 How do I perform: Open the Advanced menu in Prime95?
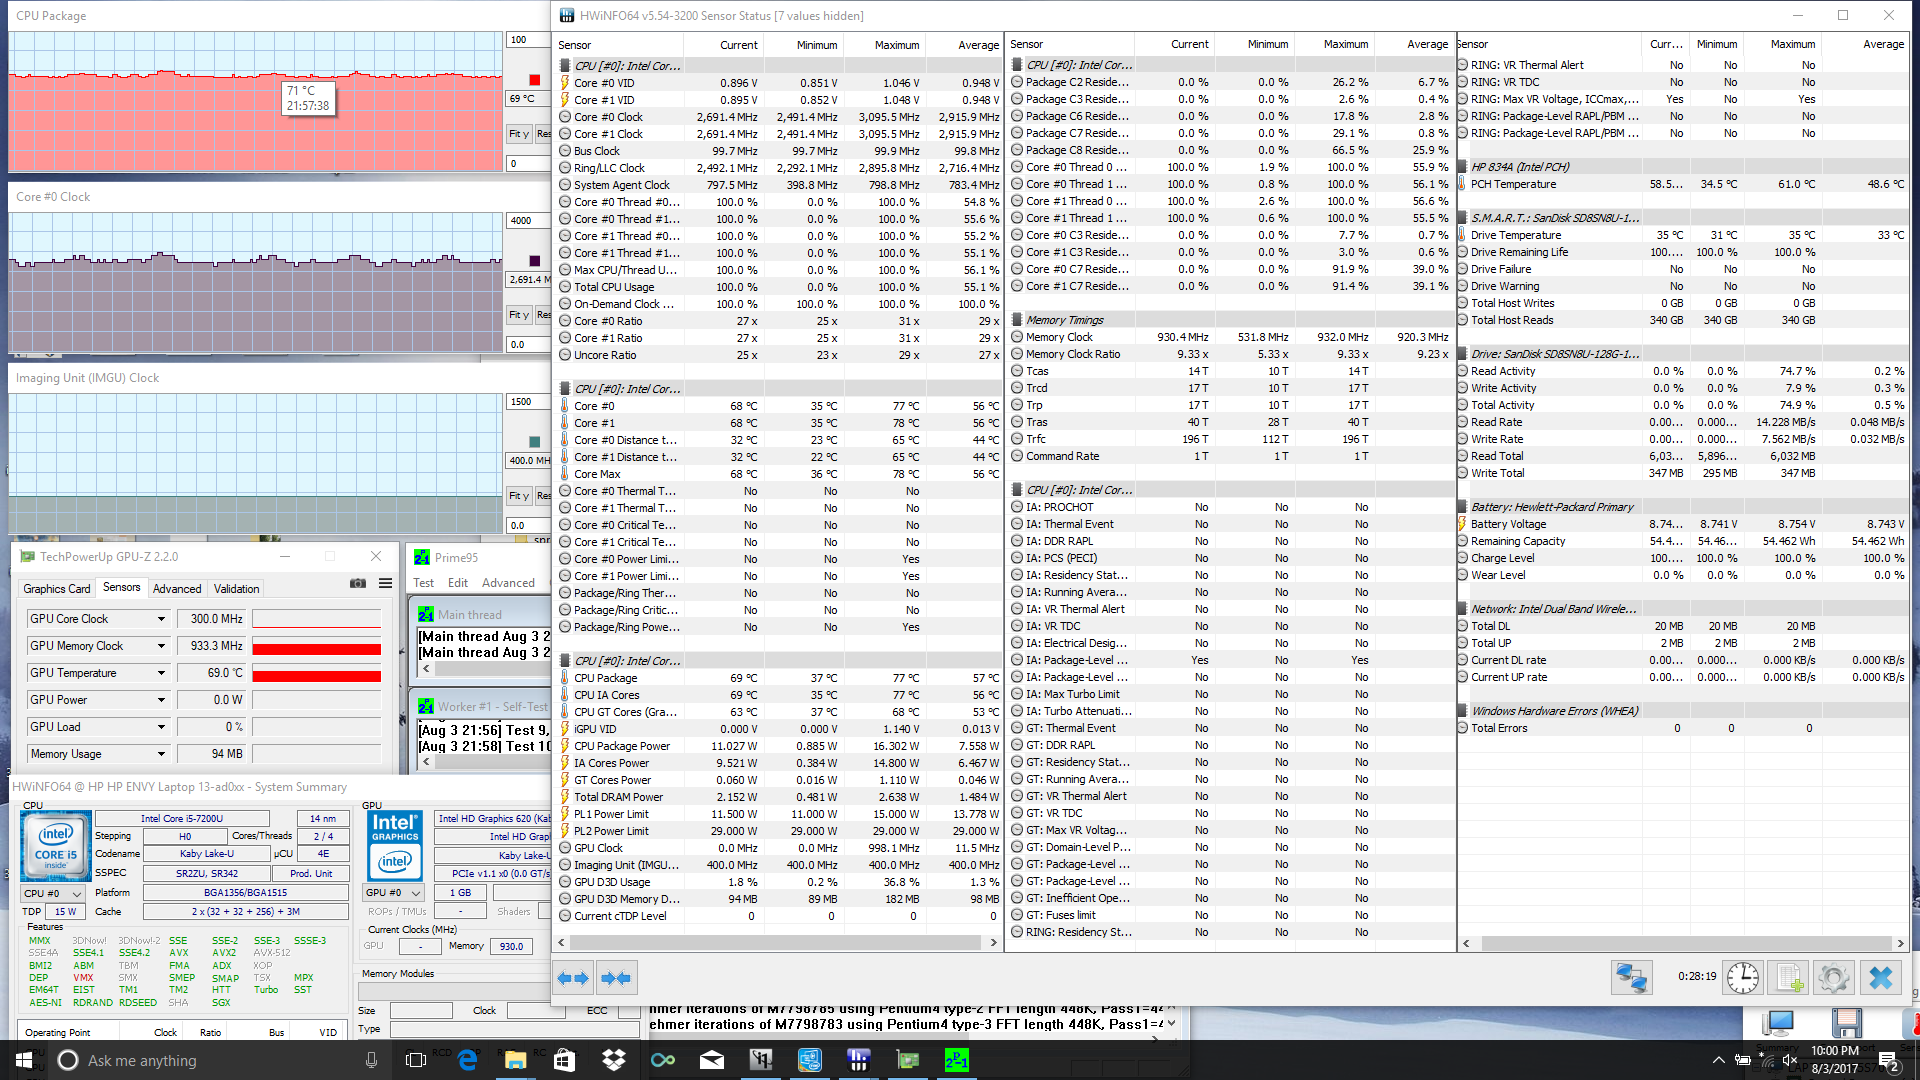(x=508, y=583)
